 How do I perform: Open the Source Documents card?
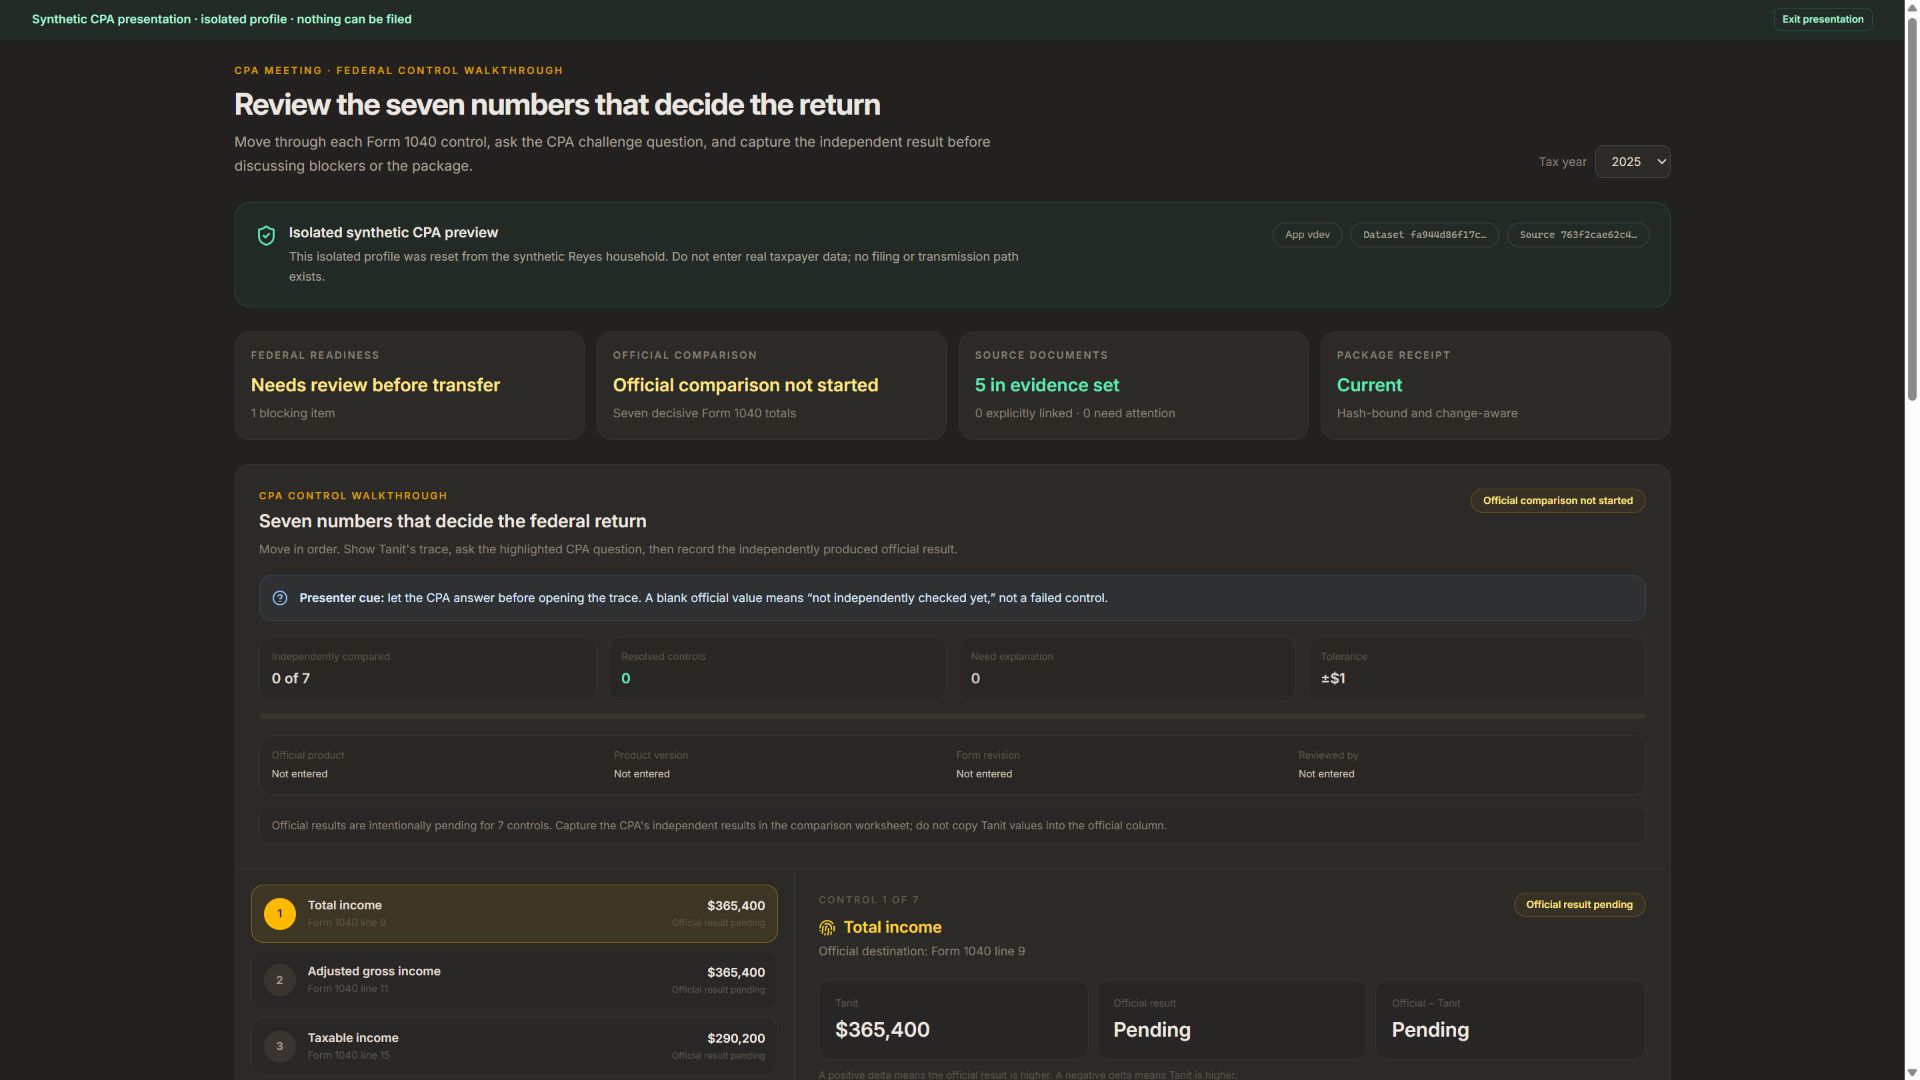(x=1133, y=385)
